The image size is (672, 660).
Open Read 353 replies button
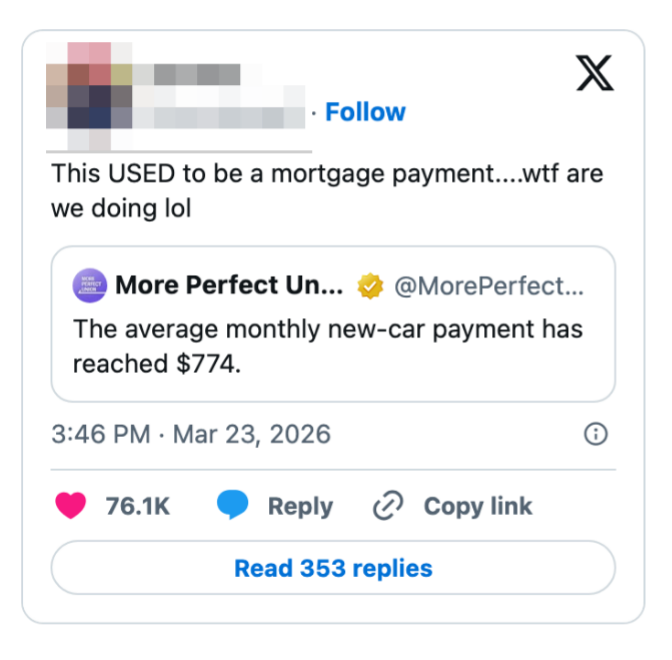pyautogui.click(x=333, y=568)
